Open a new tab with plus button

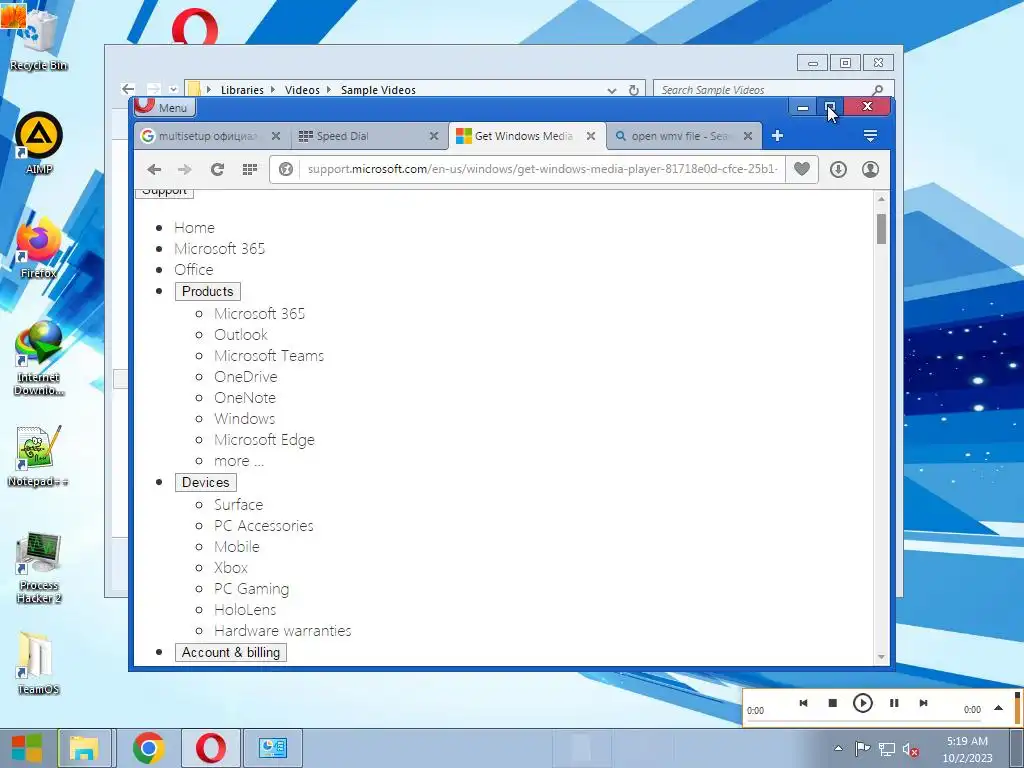coord(777,136)
